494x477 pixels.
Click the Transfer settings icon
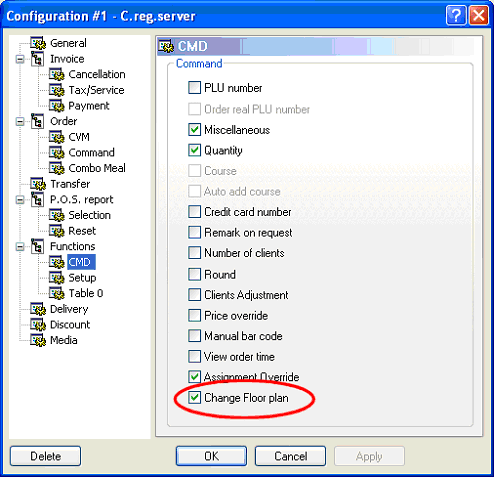pyautogui.click(x=38, y=184)
